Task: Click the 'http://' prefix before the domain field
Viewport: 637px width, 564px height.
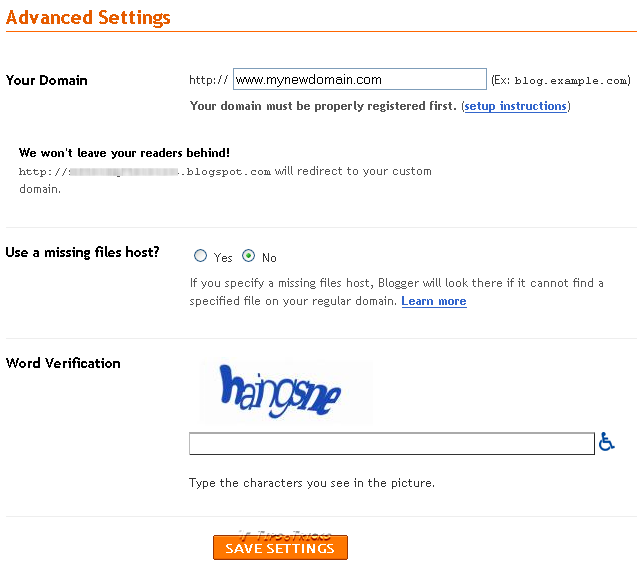Action: click(208, 80)
